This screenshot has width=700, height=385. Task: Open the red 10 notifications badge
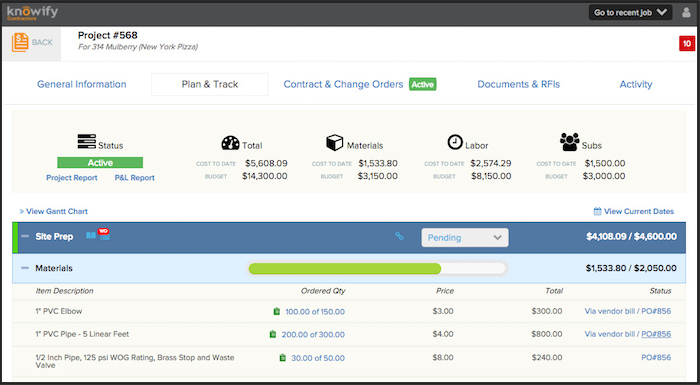coord(687,44)
